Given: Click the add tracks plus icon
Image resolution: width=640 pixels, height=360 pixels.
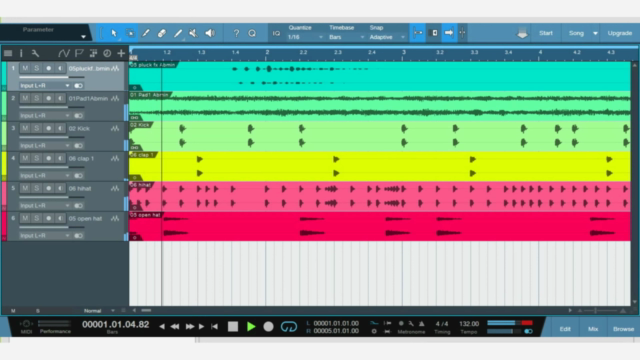Looking at the screenshot, I should [121, 53].
